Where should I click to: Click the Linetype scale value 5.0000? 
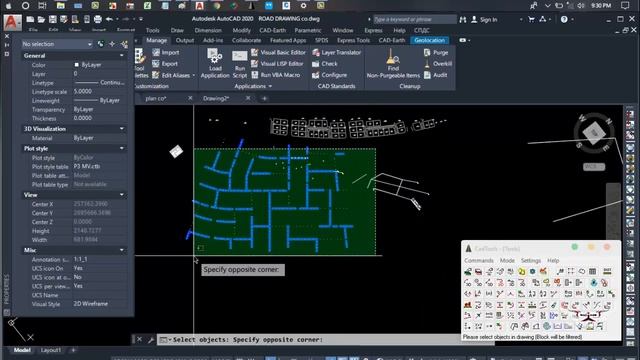tap(100, 92)
